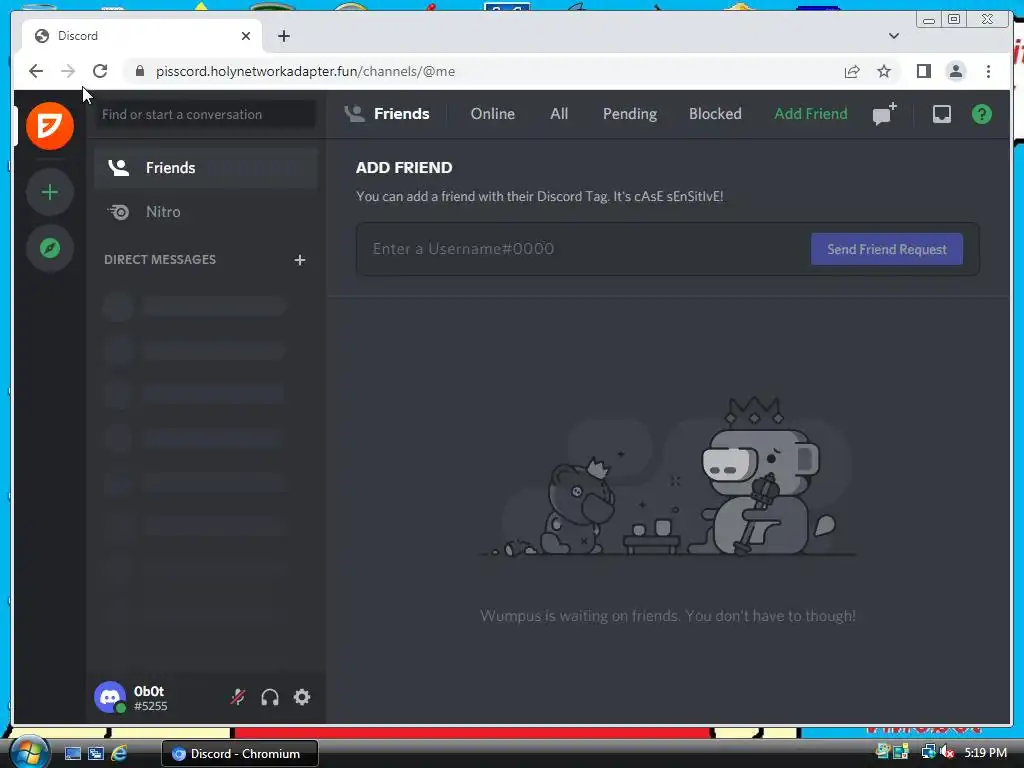The image size is (1024, 768).
Task: Click the padlock site info icon
Action: [140, 71]
